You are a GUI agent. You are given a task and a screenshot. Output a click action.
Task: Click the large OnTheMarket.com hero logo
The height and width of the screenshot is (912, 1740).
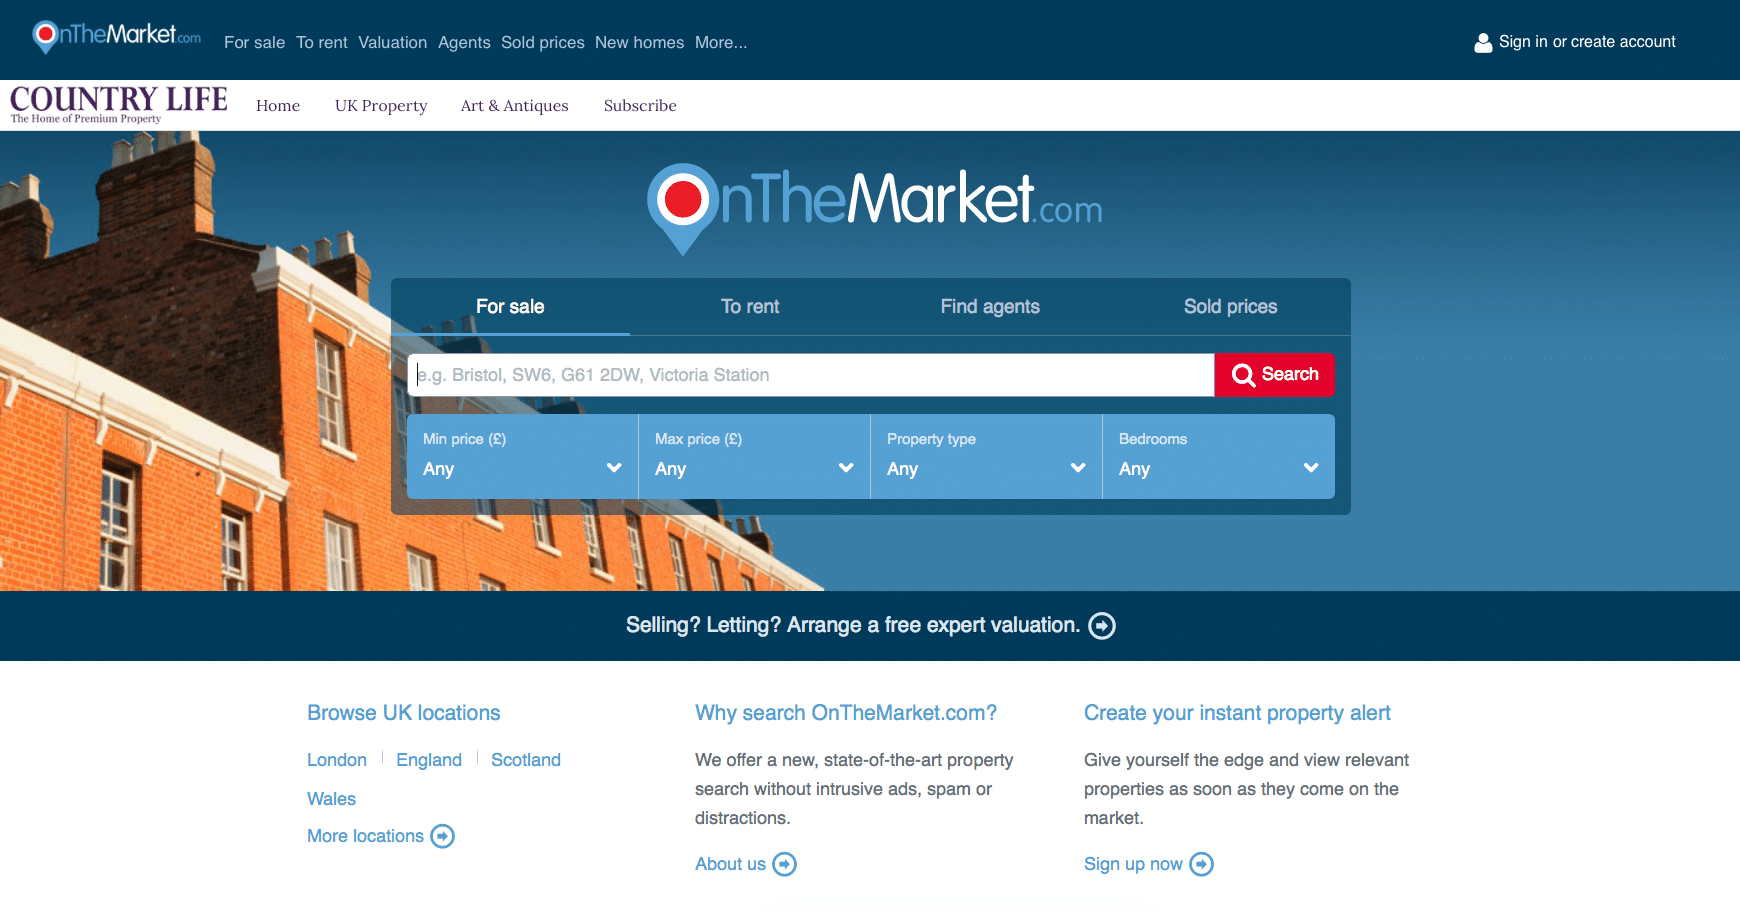[x=874, y=207]
